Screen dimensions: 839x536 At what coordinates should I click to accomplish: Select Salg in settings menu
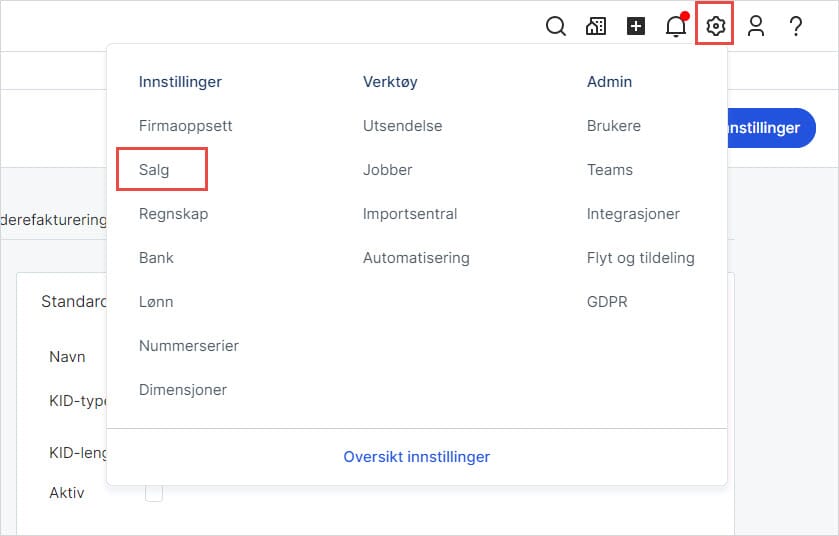point(155,170)
